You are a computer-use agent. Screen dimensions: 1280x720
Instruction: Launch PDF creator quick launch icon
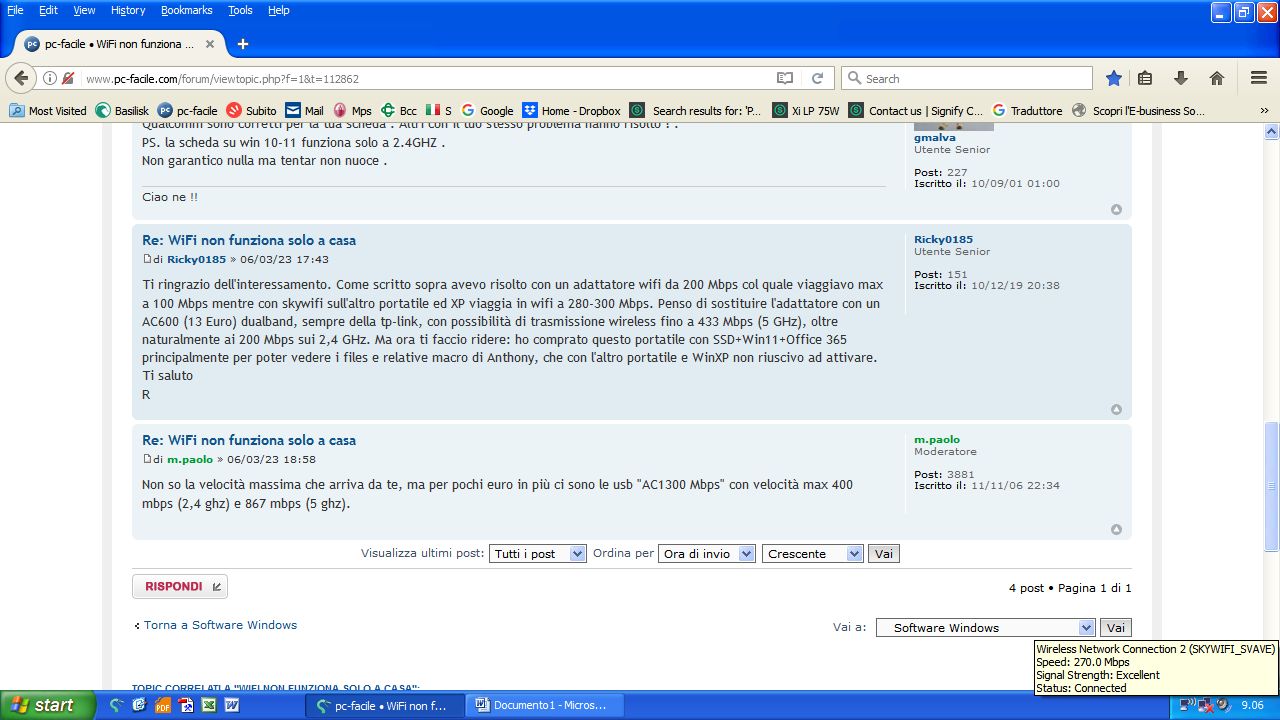point(162,705)
